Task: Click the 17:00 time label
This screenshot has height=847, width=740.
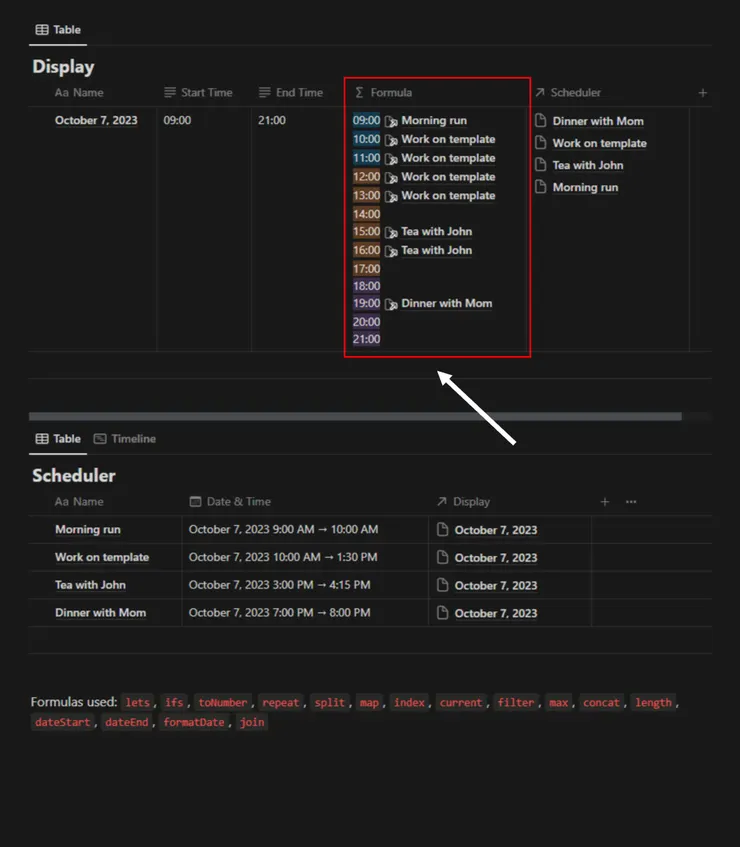Action: click(x=366, y=269)
